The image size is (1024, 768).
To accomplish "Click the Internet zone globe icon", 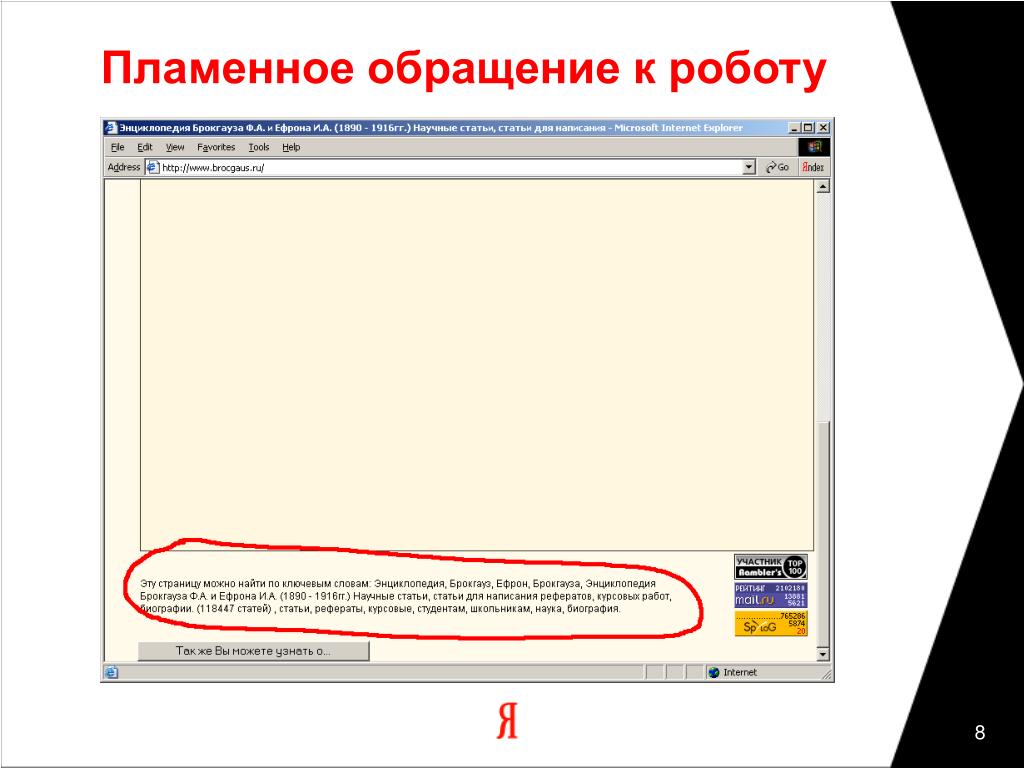I will pyautogui.click(x=714, y=673).
